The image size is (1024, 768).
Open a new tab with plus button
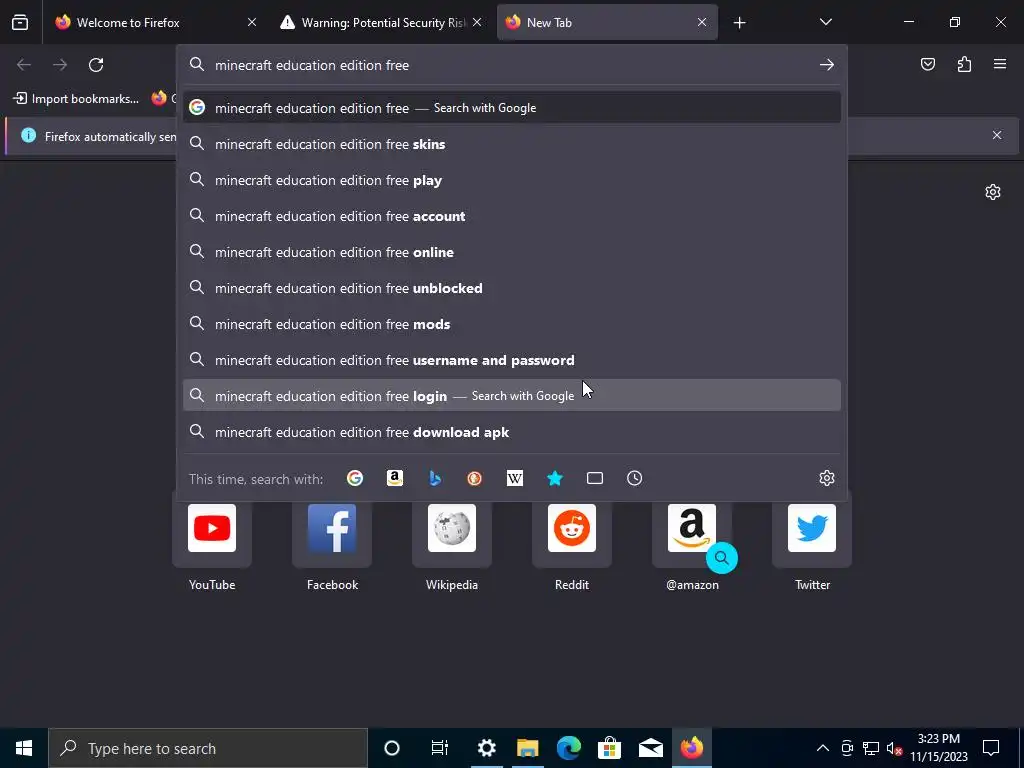tap(739, 23)
